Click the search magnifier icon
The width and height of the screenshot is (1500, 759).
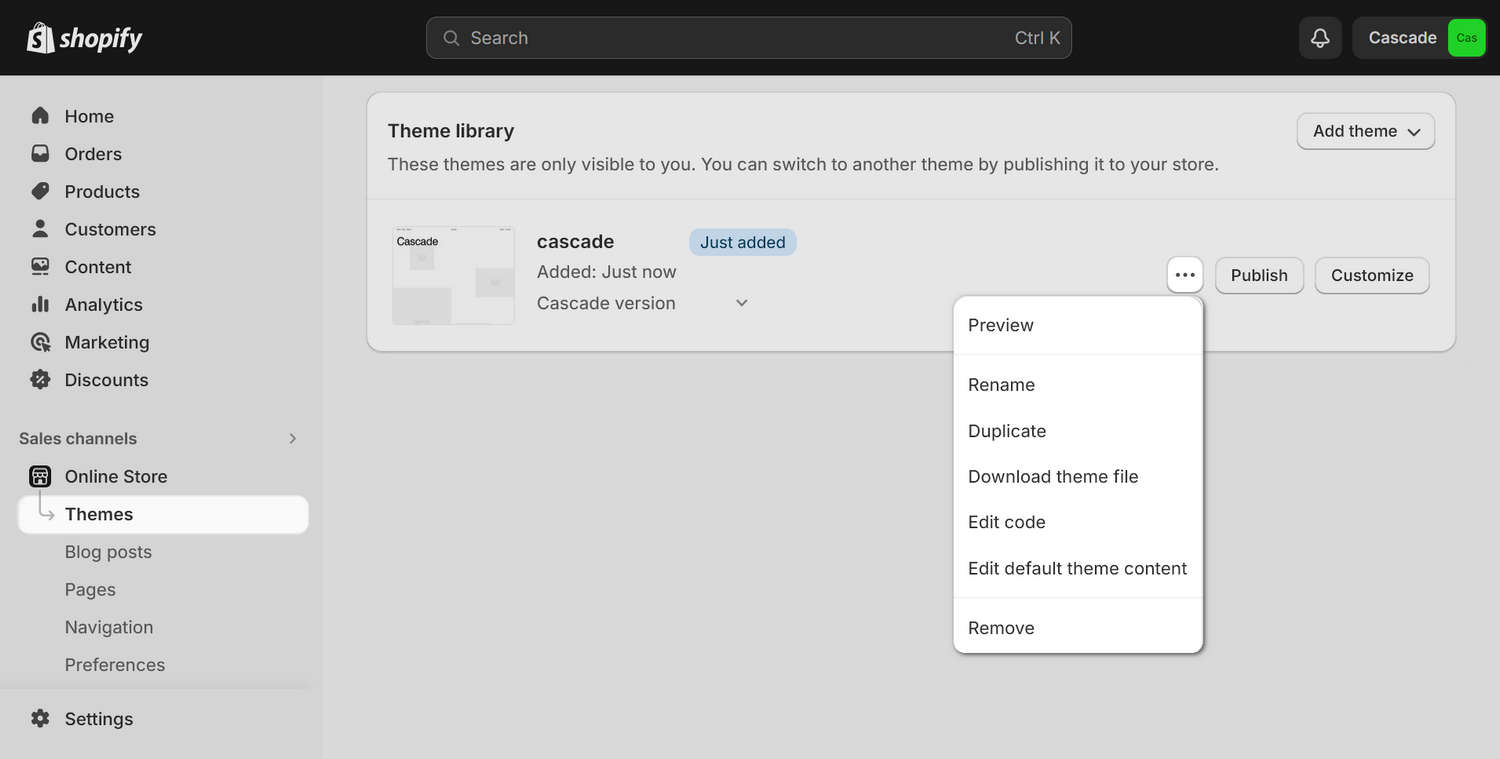click(451, 38)
